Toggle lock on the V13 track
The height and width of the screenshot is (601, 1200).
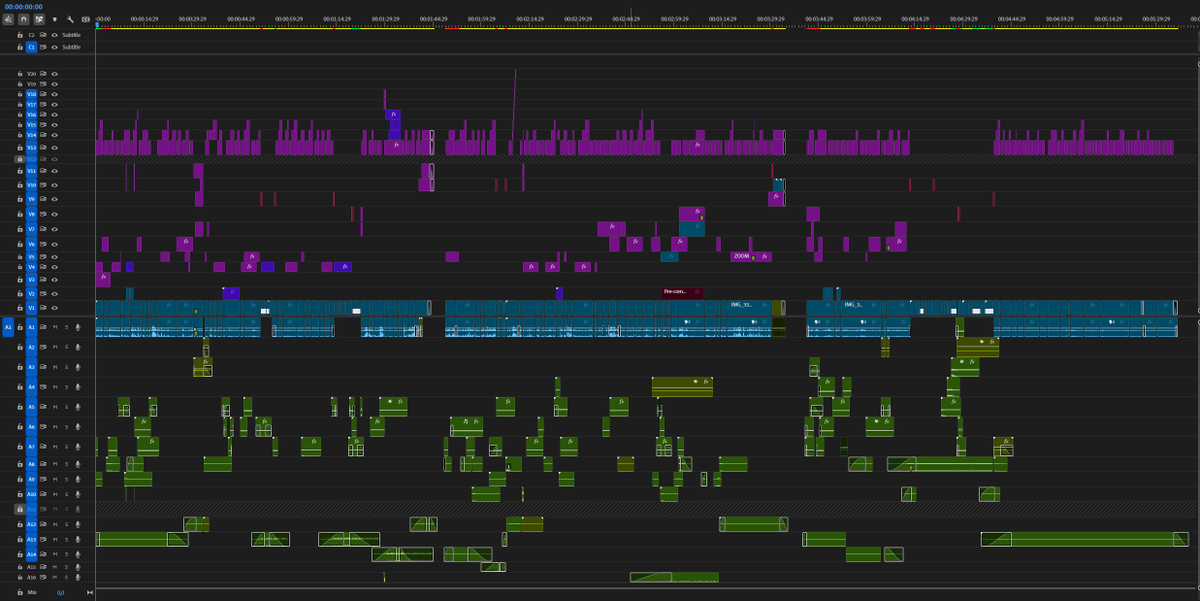(20, 147)
